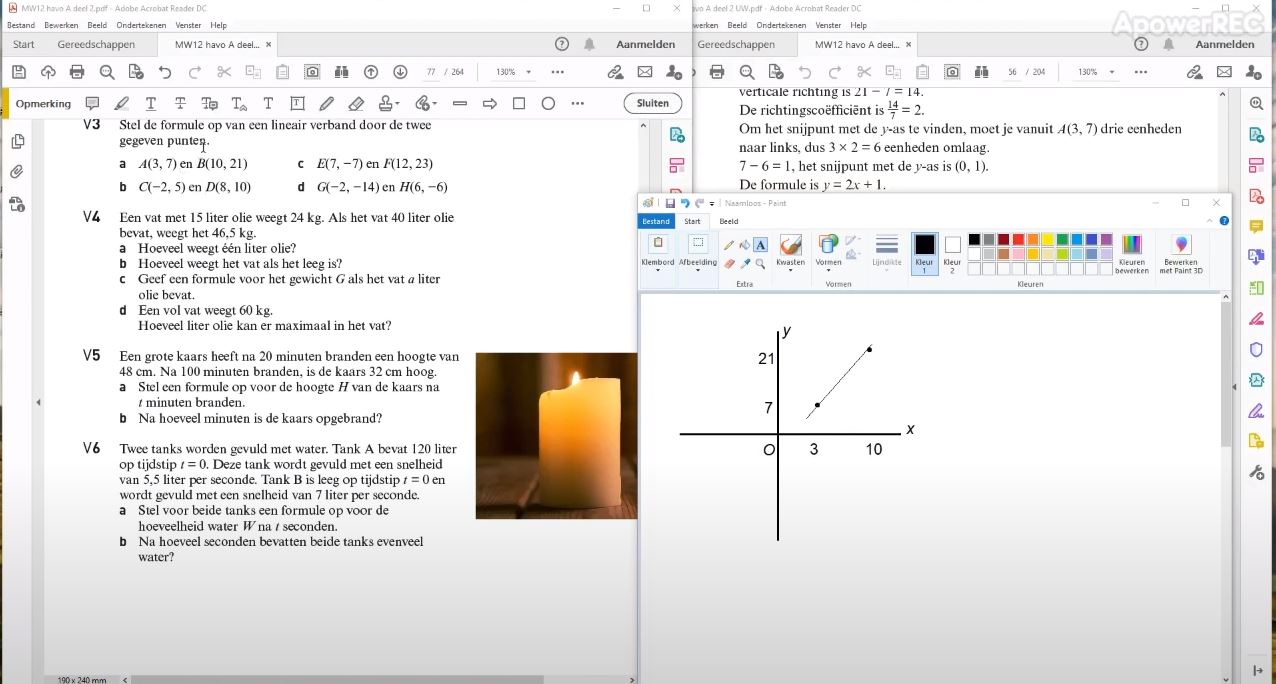
Task: Click Bewerken met Paint 3D
Action: [1181, 253]
